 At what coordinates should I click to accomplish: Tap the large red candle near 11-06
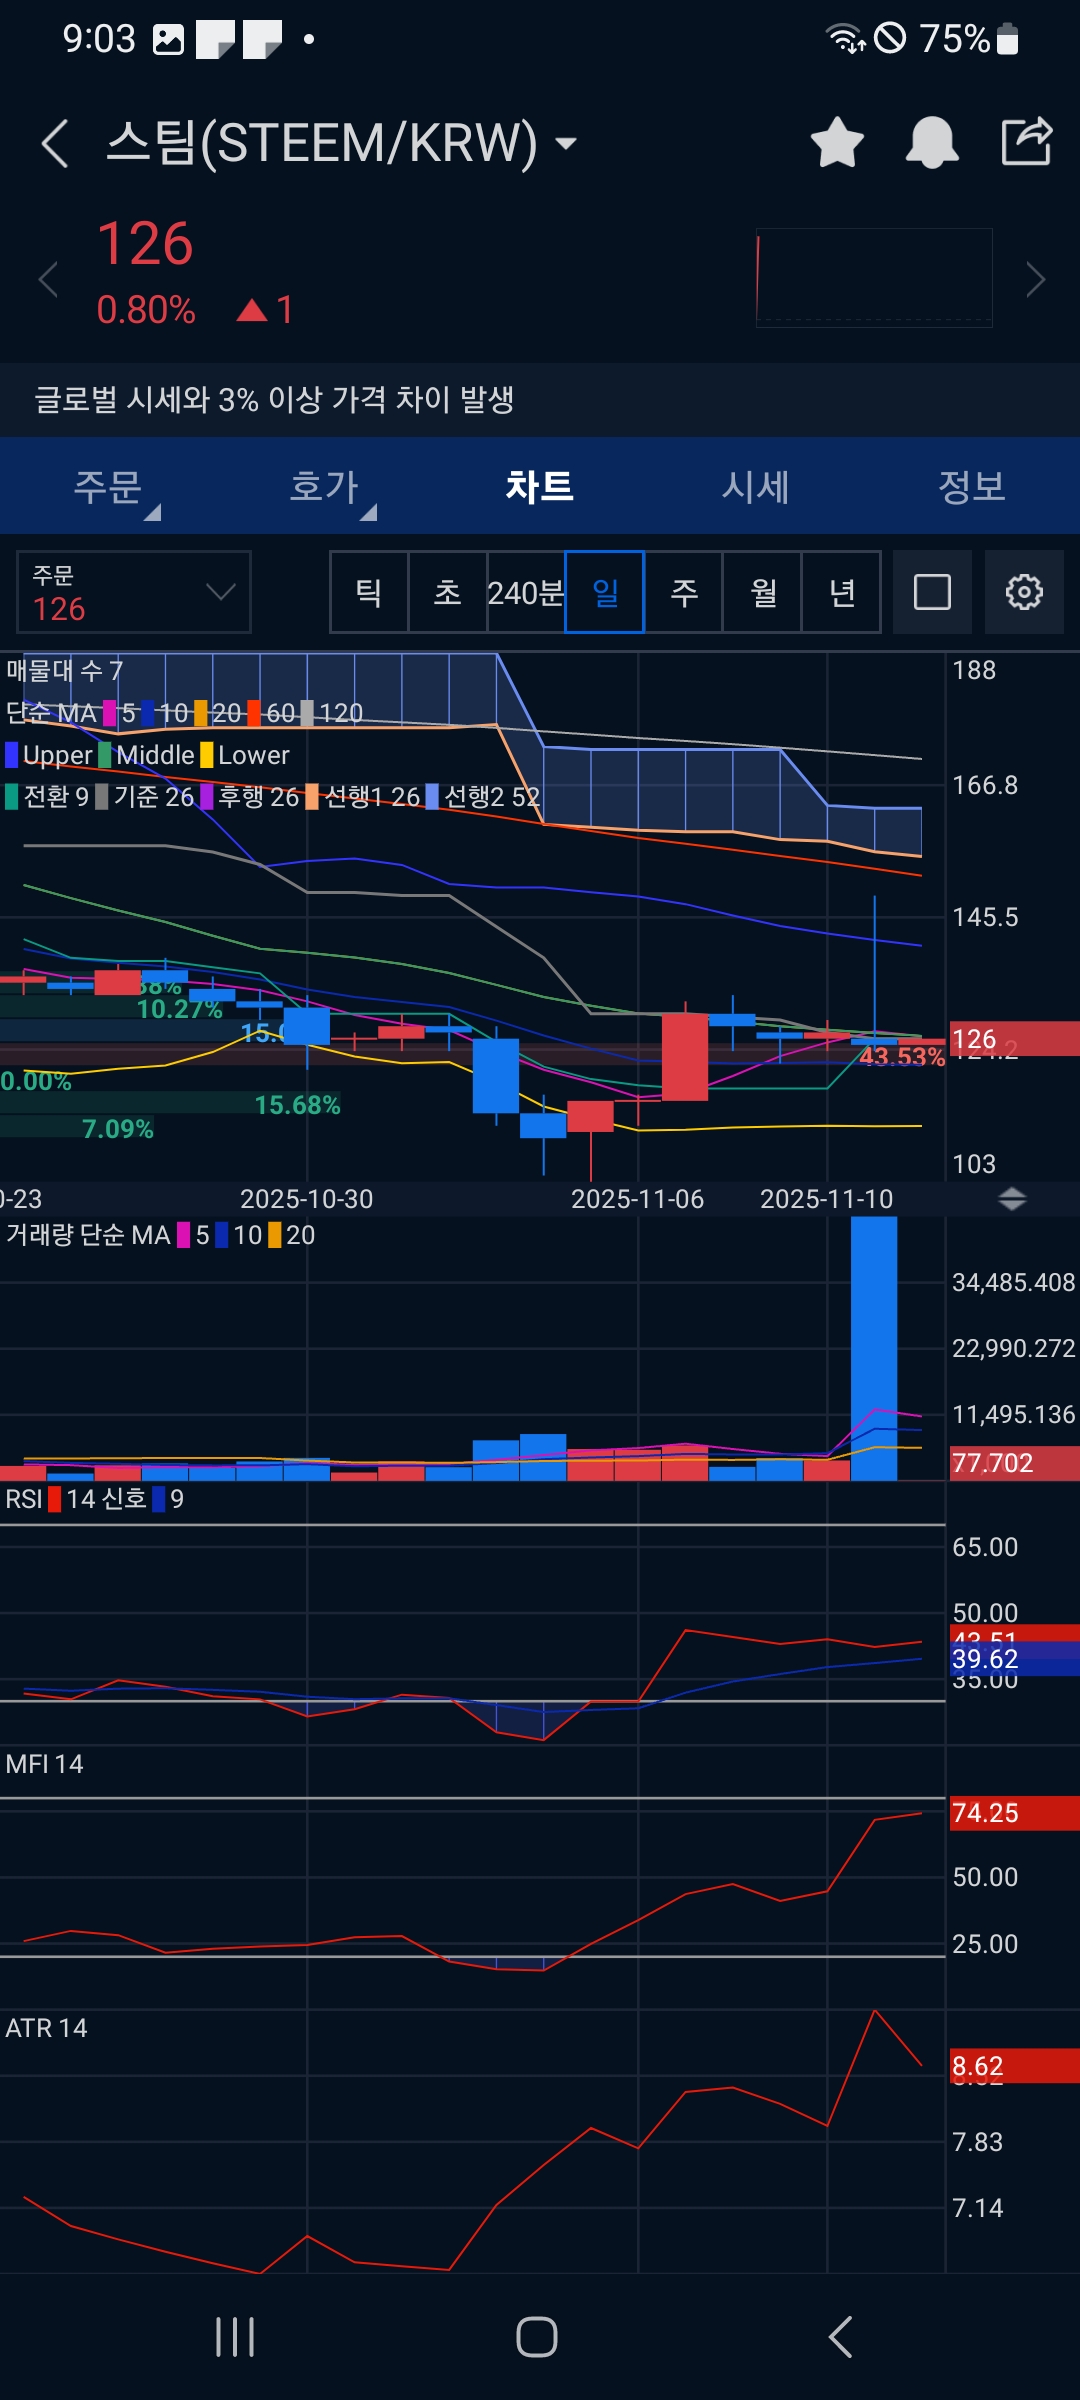[x=685, y=1057]
